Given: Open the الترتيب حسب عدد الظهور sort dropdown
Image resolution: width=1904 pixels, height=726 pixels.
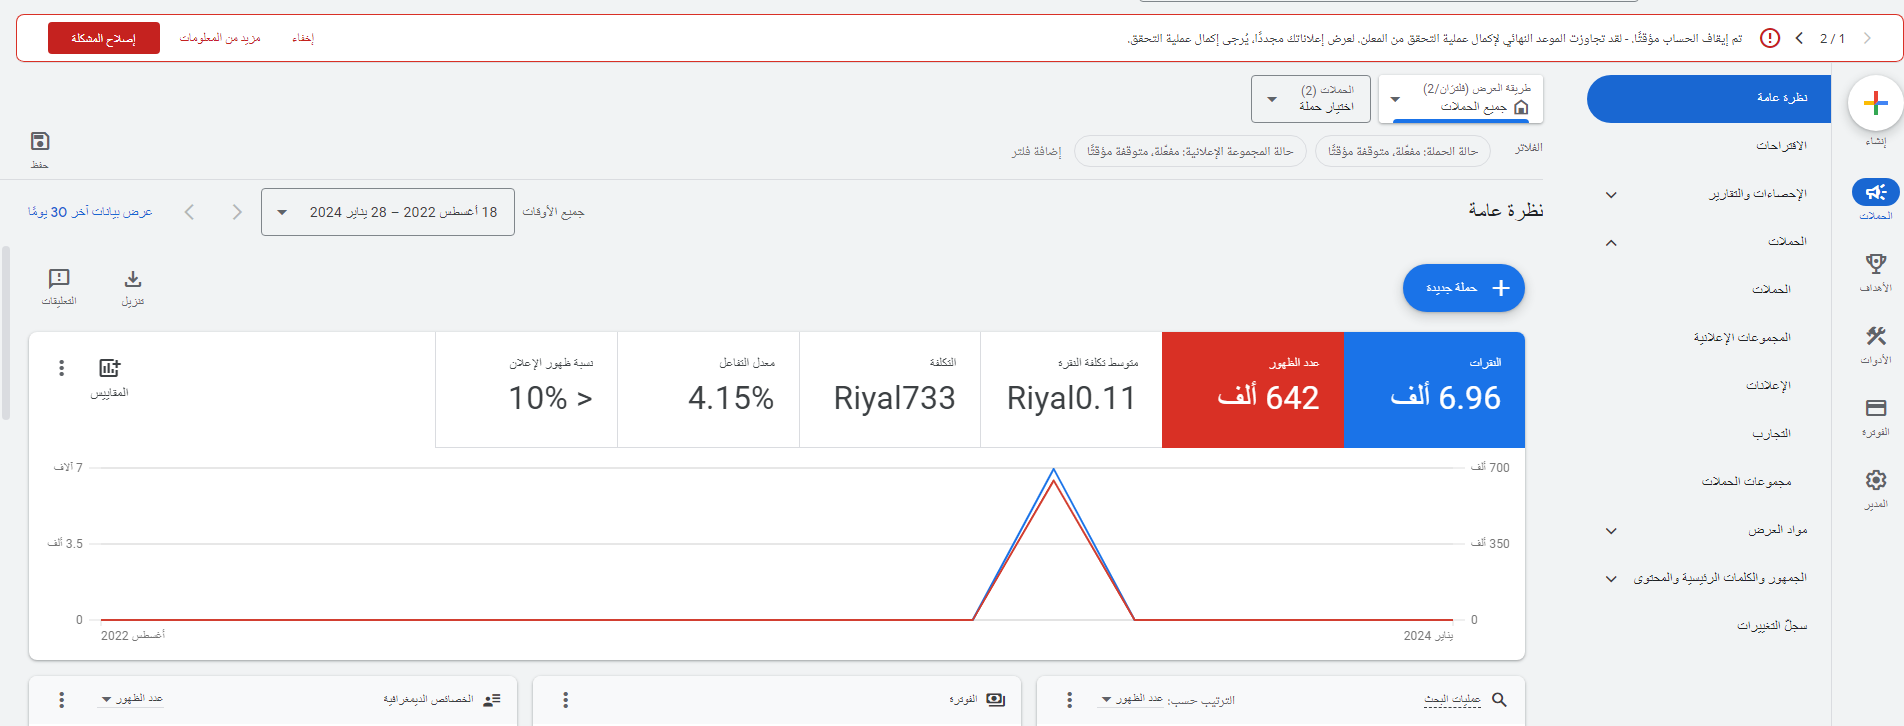Looking at the screenshot, I should 1133,699.
